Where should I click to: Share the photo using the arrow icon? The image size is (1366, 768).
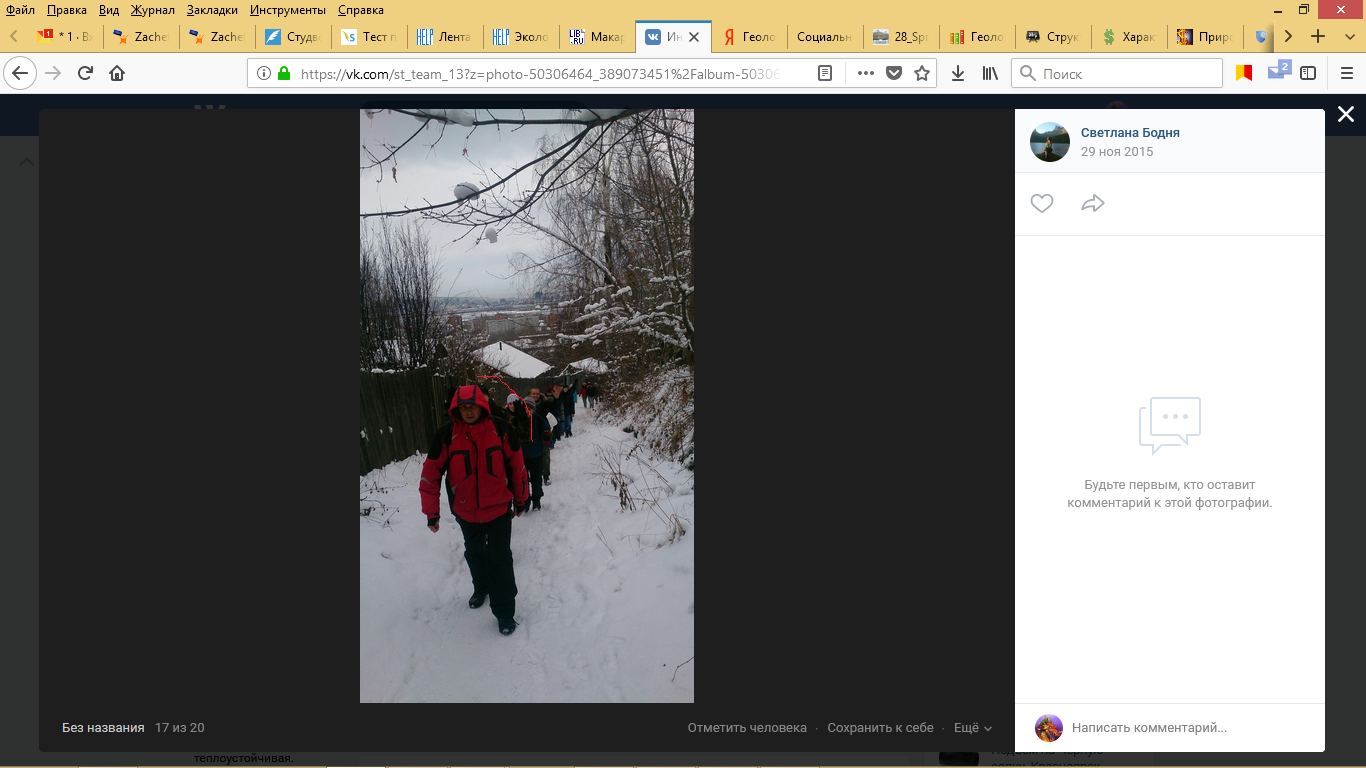click(x=1092, y=204)
